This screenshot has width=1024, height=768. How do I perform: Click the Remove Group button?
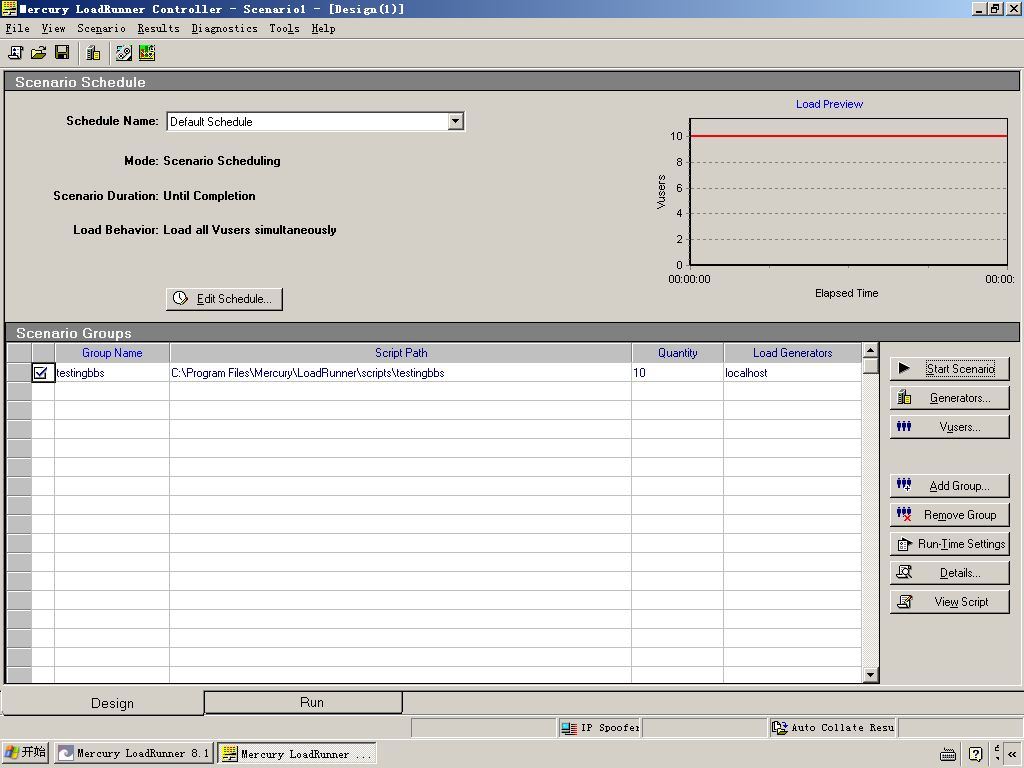point(949,515)
